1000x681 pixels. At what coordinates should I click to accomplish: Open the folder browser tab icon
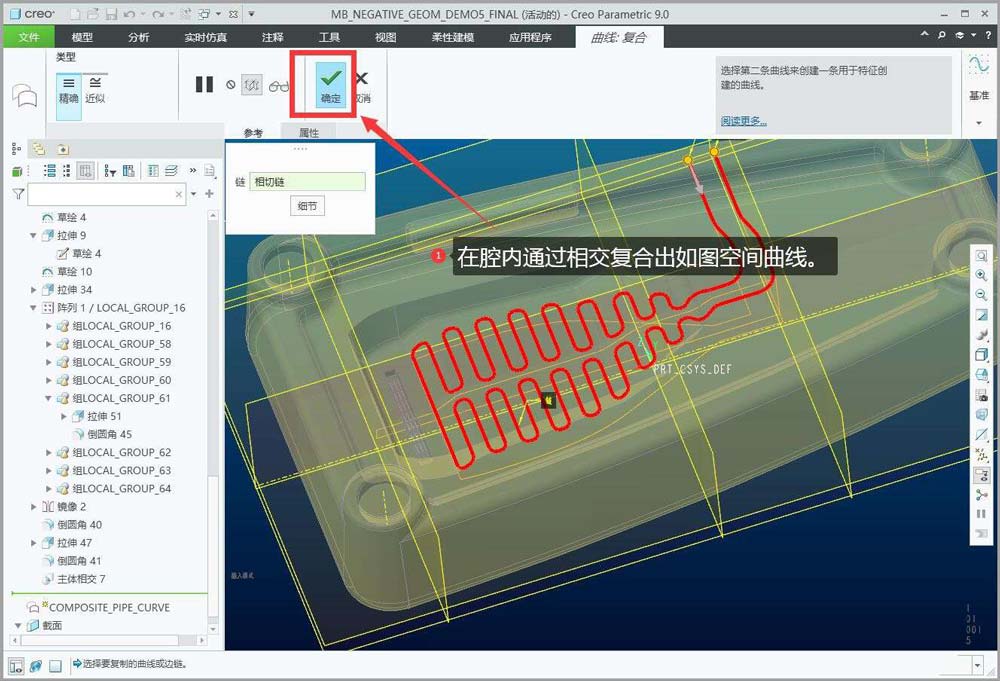[40, 149]
